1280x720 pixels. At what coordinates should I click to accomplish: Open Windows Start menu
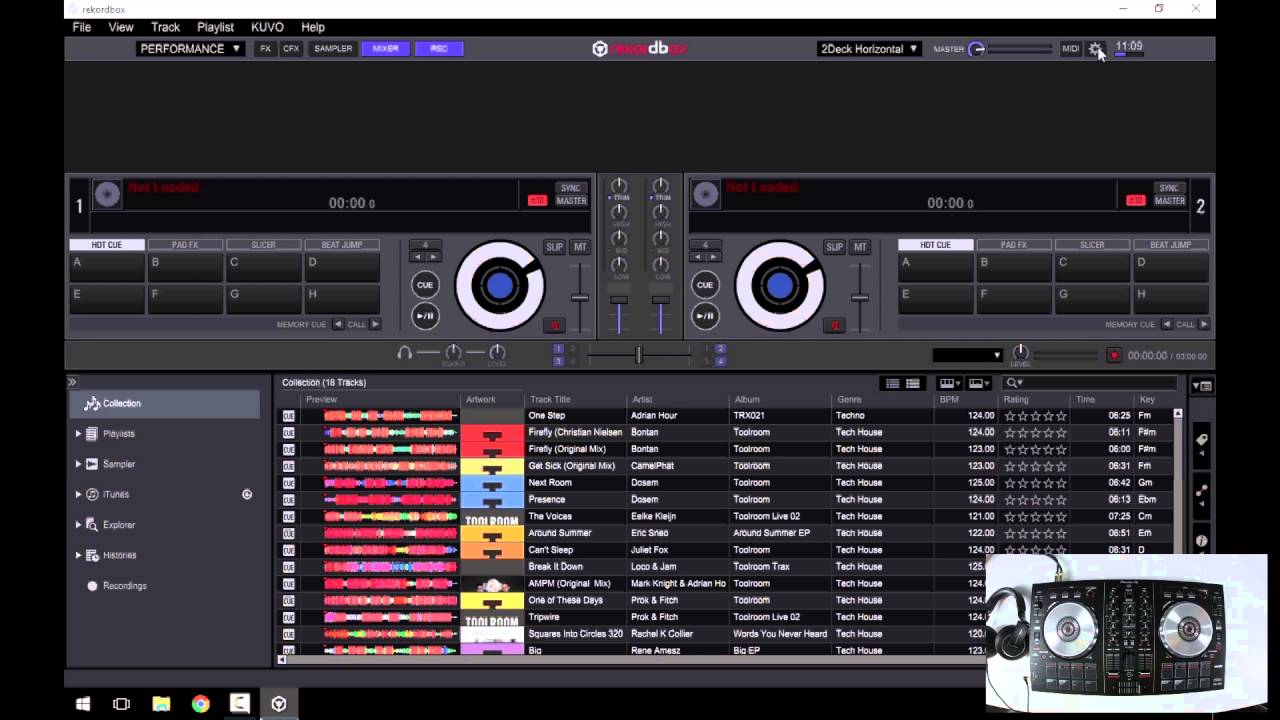coord(83,704)
